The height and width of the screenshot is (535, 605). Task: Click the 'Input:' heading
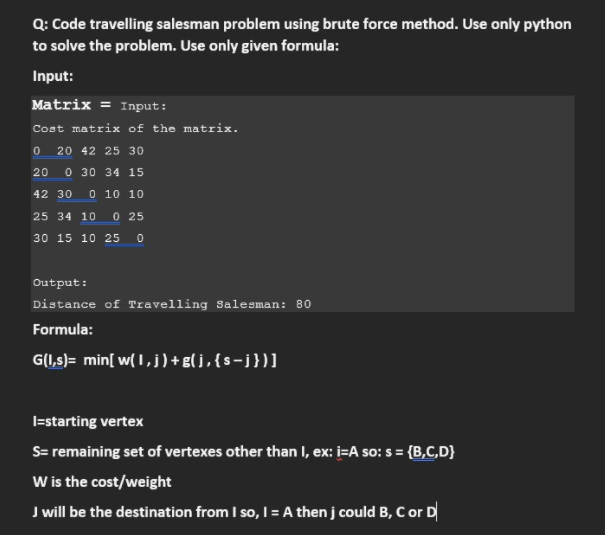(53, 76)
